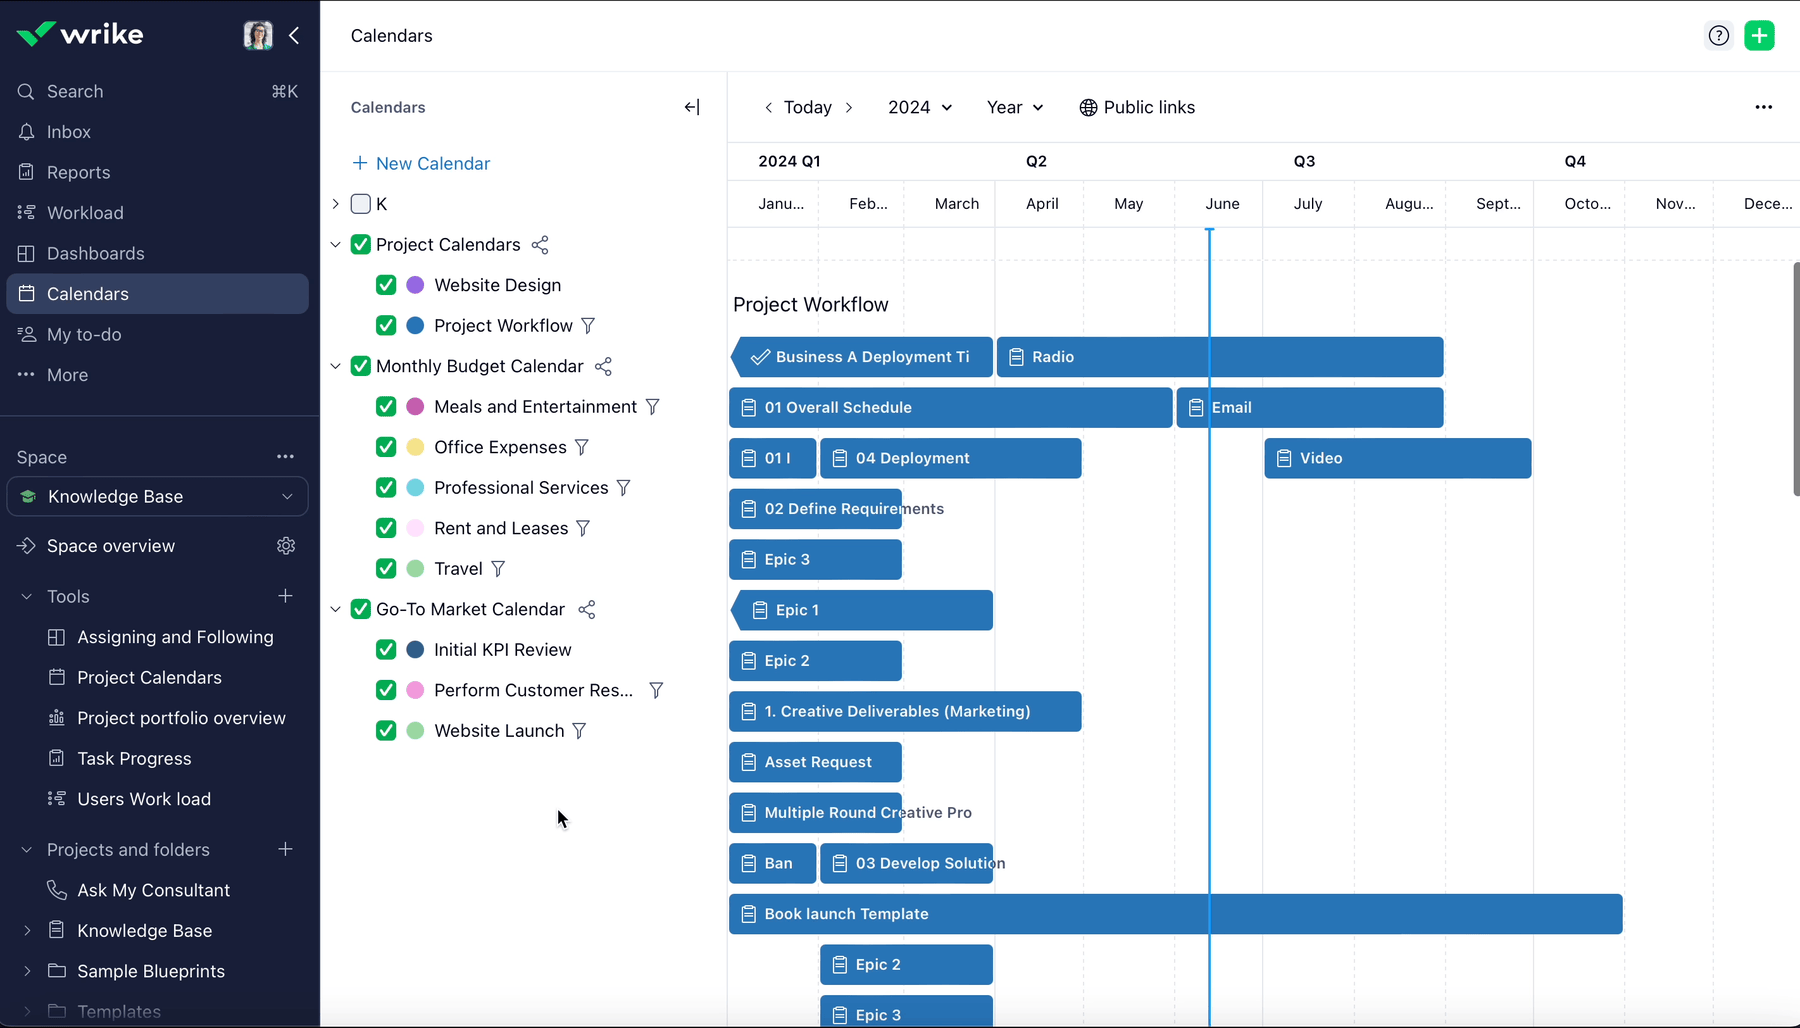This screenshot has width=1800, height=1028.
Task: Click the green plus icon to create new item
Action: tap(1760, 35)
